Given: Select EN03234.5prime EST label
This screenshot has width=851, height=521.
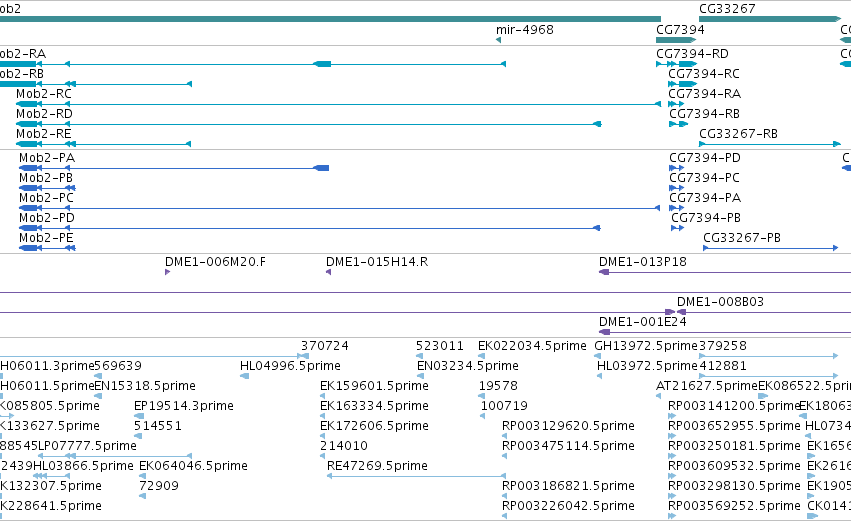Looking at the screenshot, I should 467,366.
